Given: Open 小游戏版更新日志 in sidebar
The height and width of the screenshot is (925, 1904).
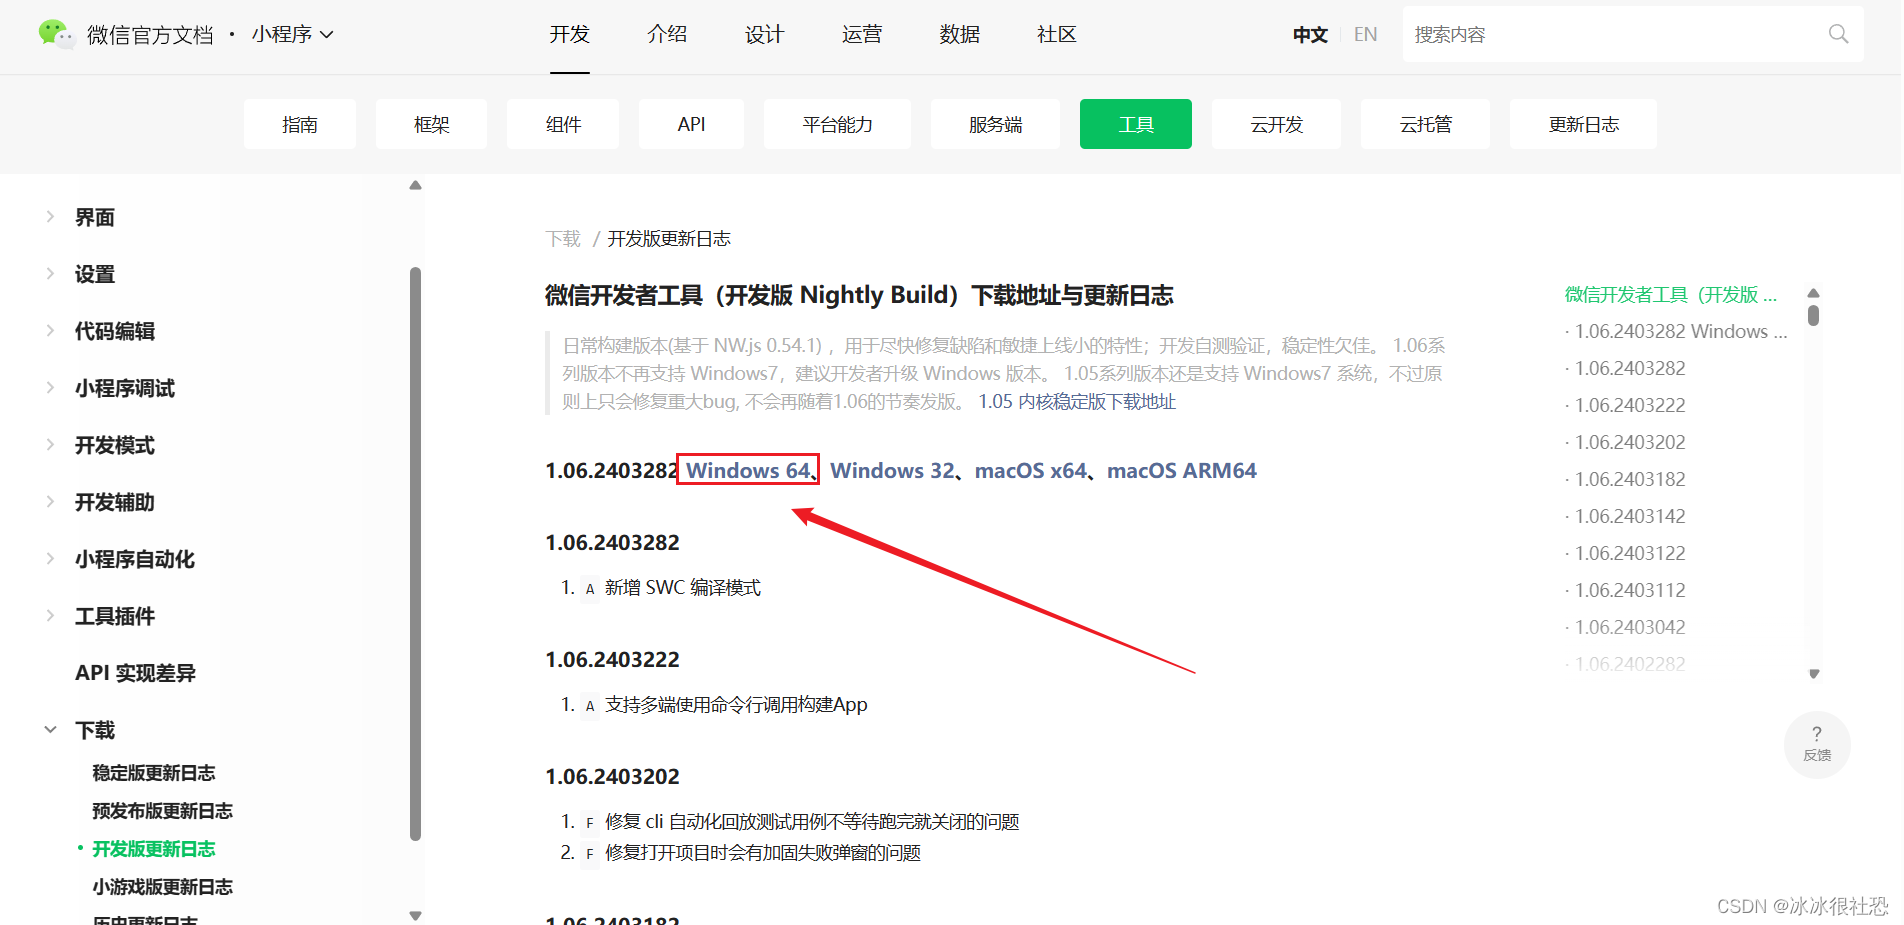Looking at the screenshot, I should coord(163,887).
